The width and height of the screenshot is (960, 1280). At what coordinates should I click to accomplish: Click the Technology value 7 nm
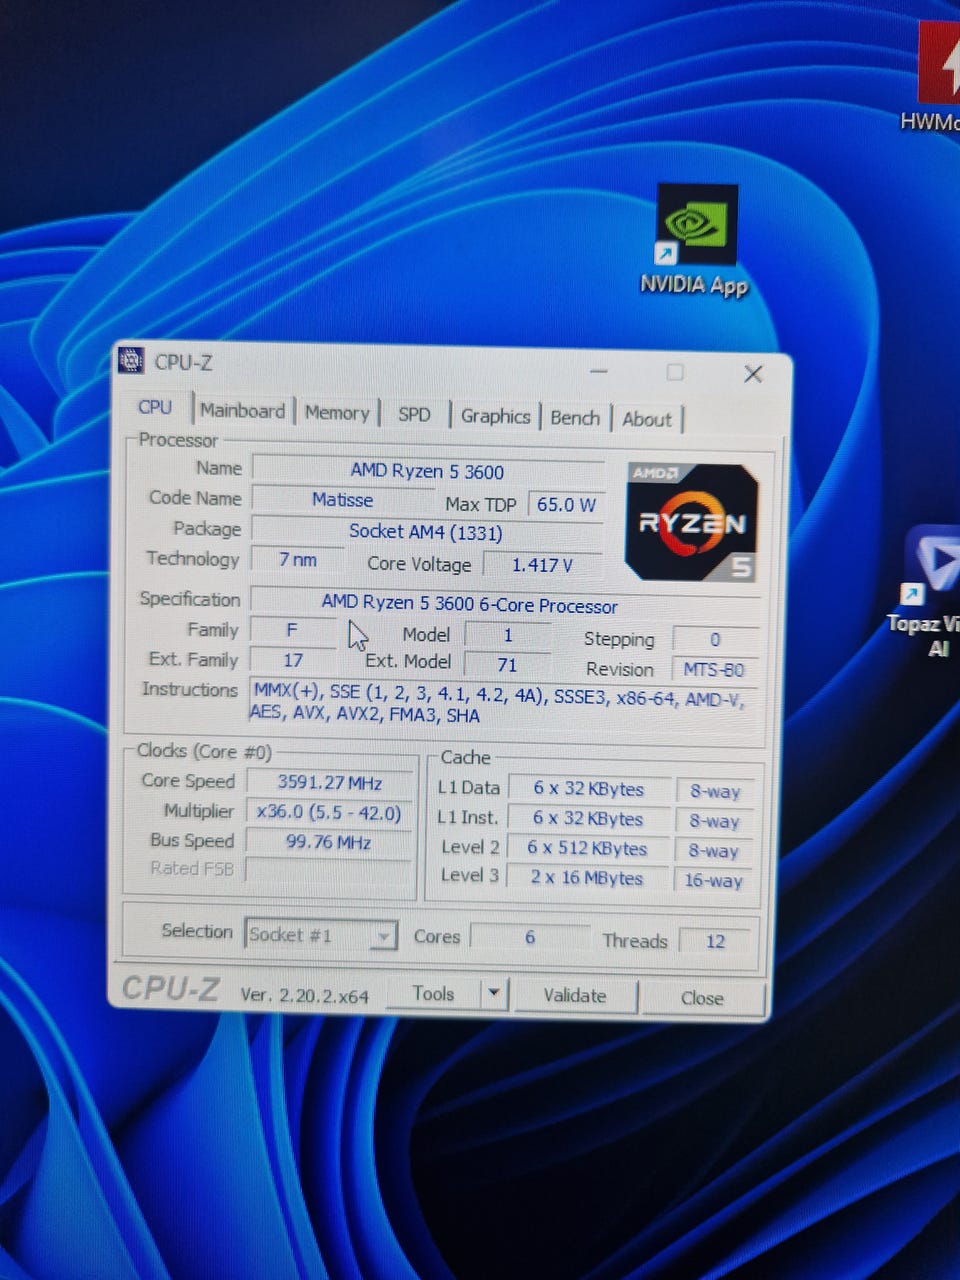point(297,560)
